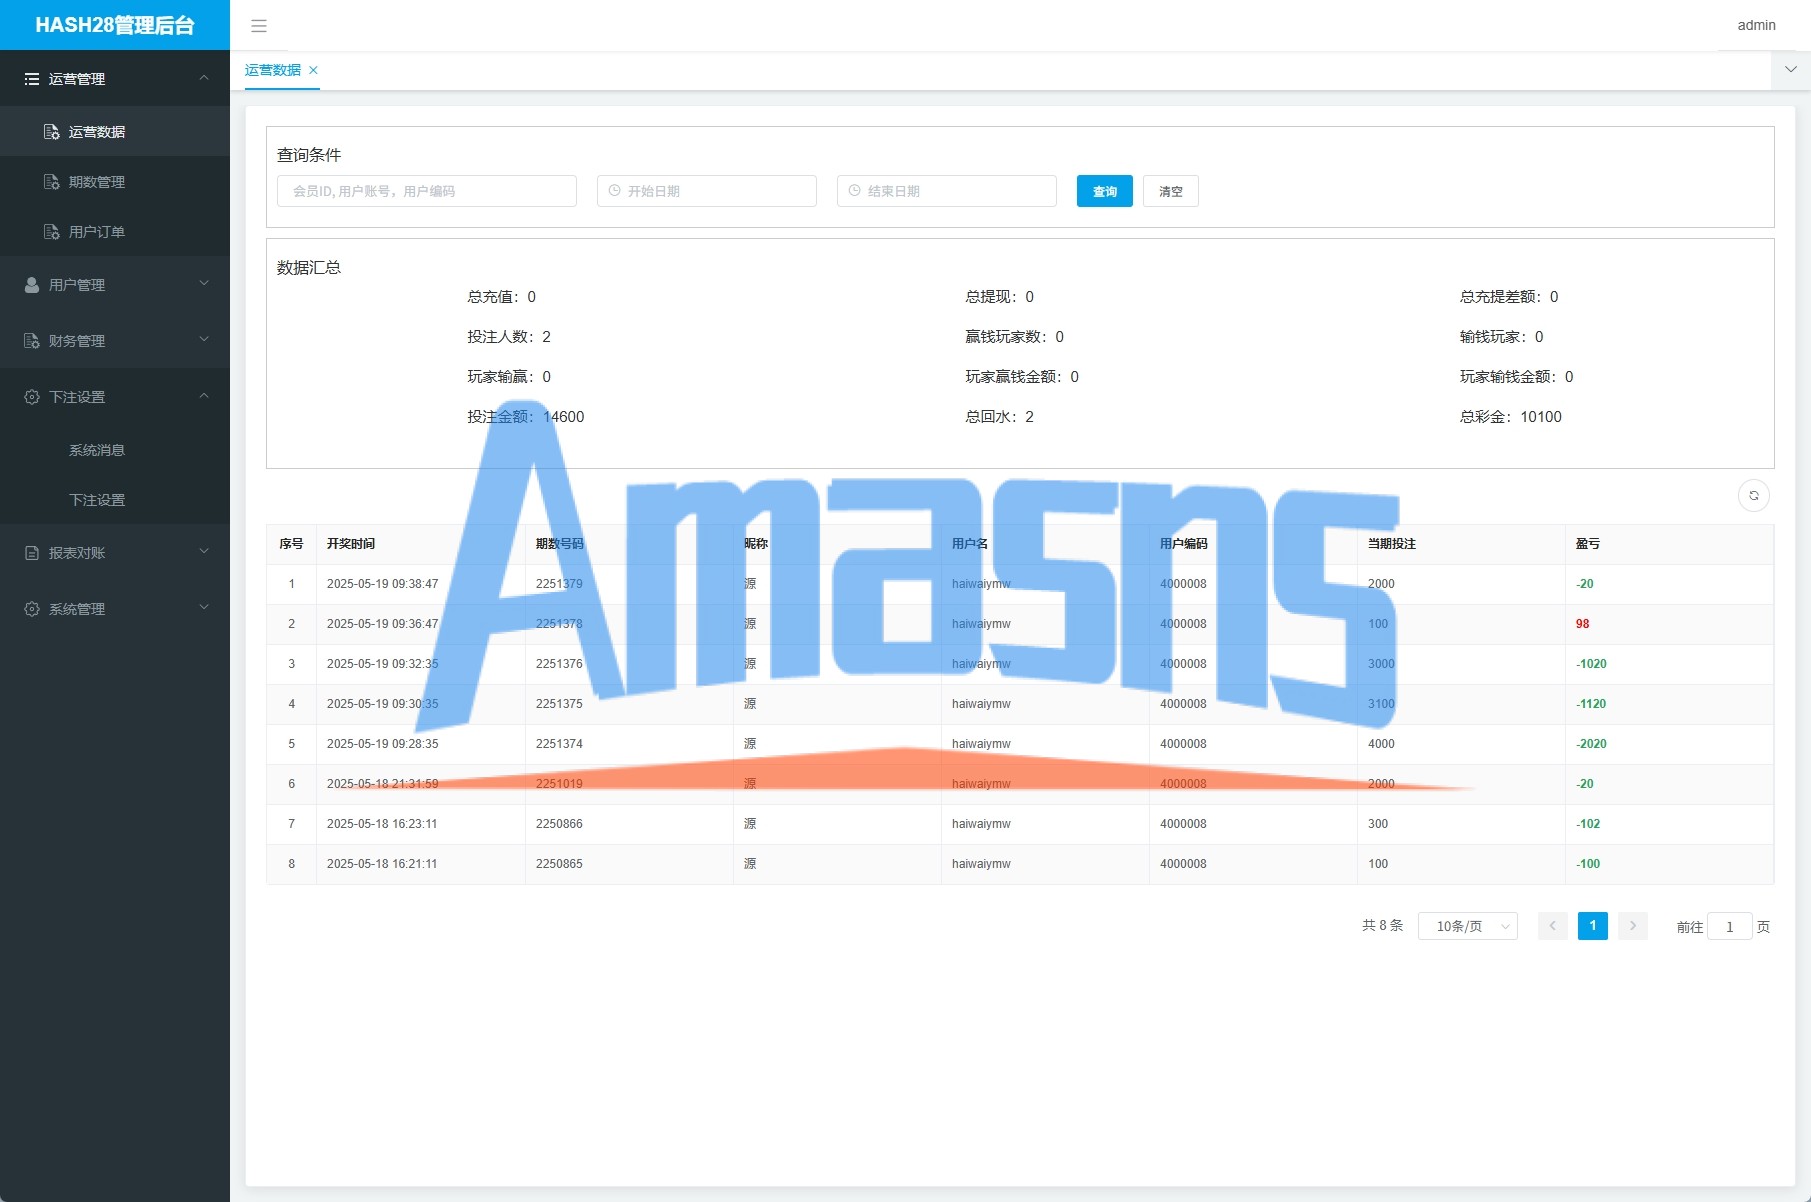Open the 期数管理 sidebar menu item
Screen dimensions: 1811x1202
coord(115,181)
